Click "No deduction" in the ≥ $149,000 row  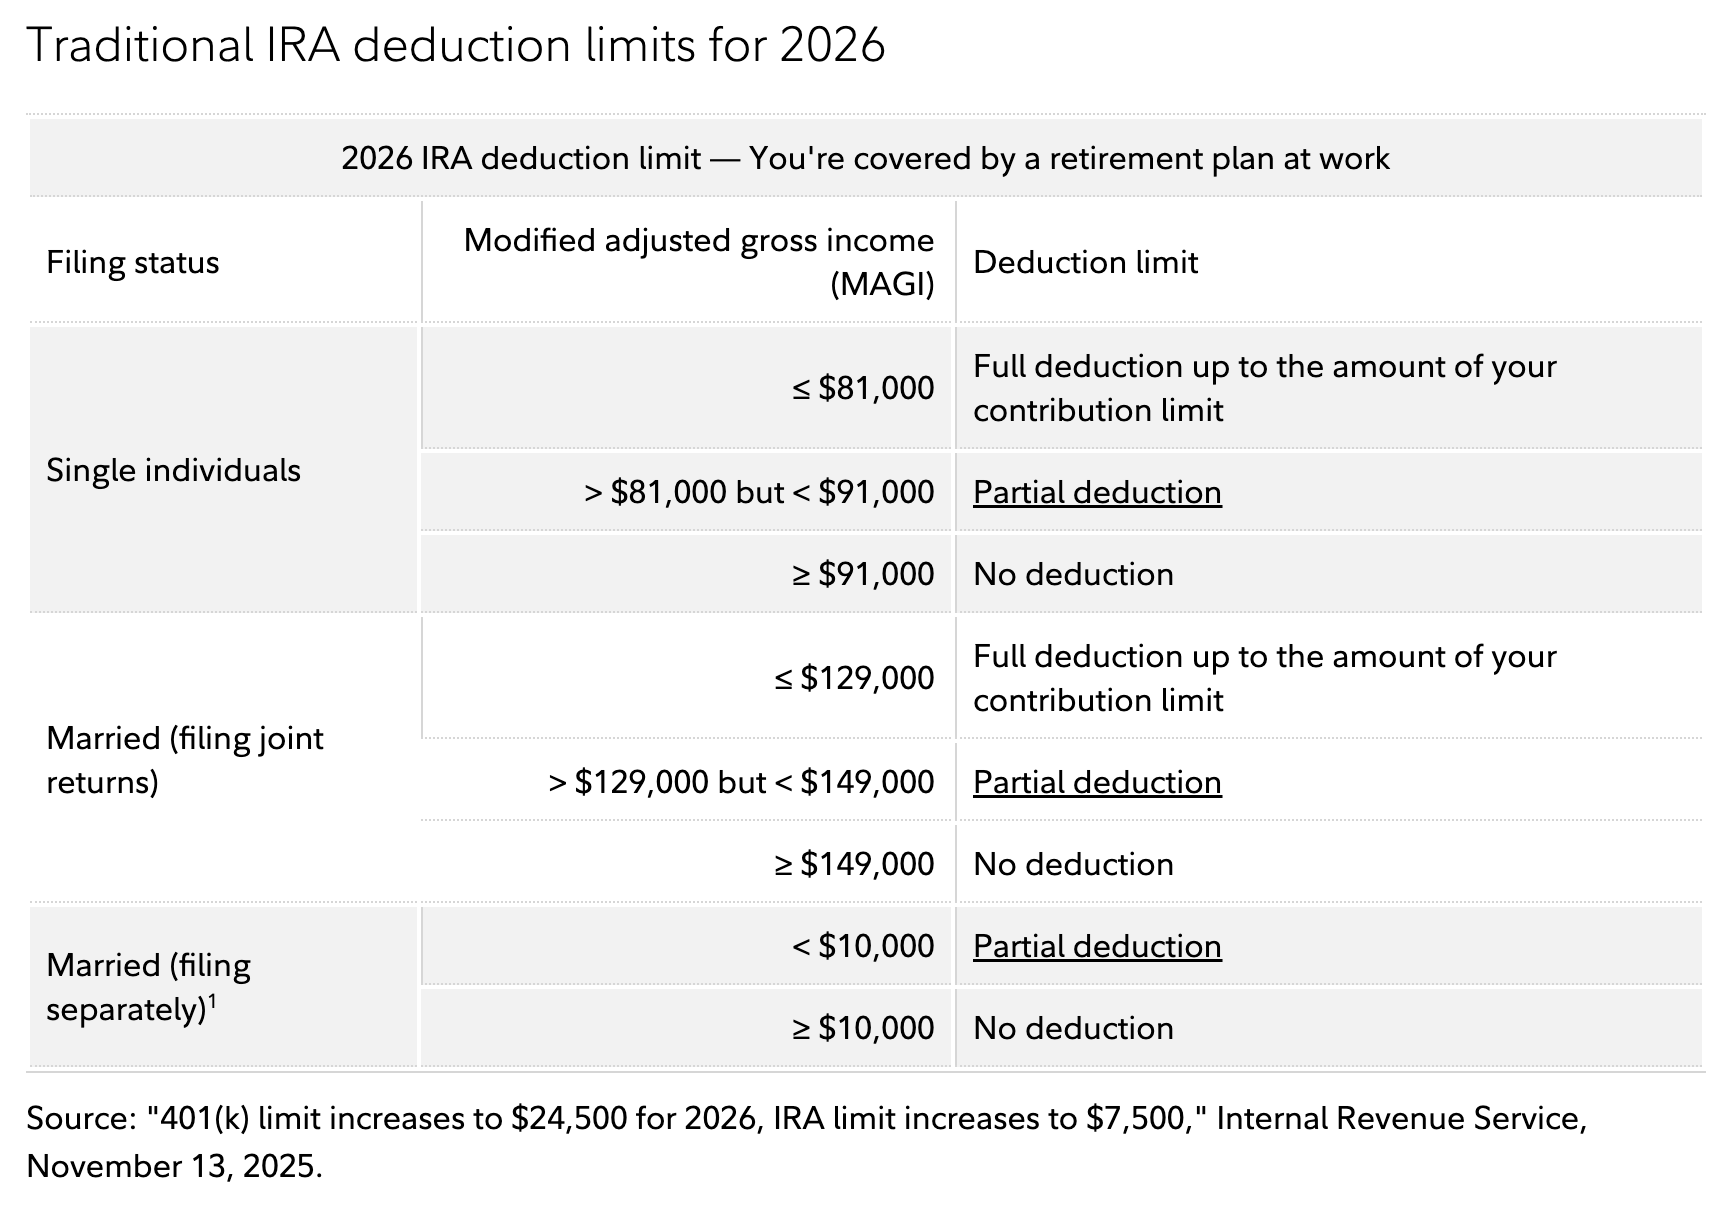point(1073,864)
